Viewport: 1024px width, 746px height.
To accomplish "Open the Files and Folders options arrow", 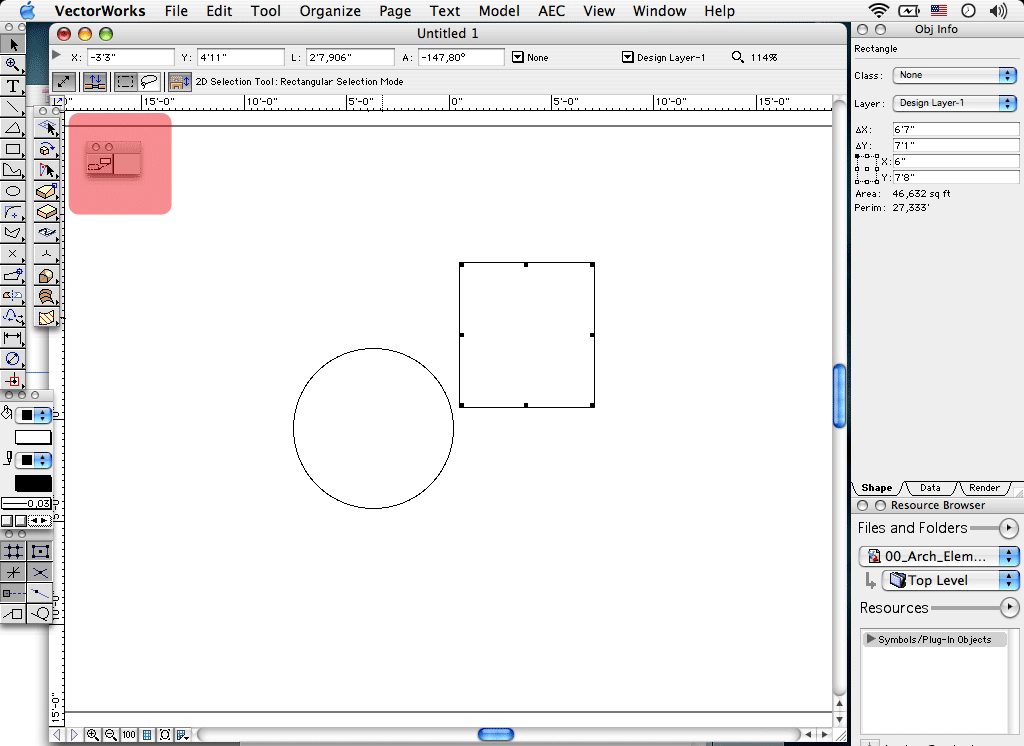I will pos(1009,528).
